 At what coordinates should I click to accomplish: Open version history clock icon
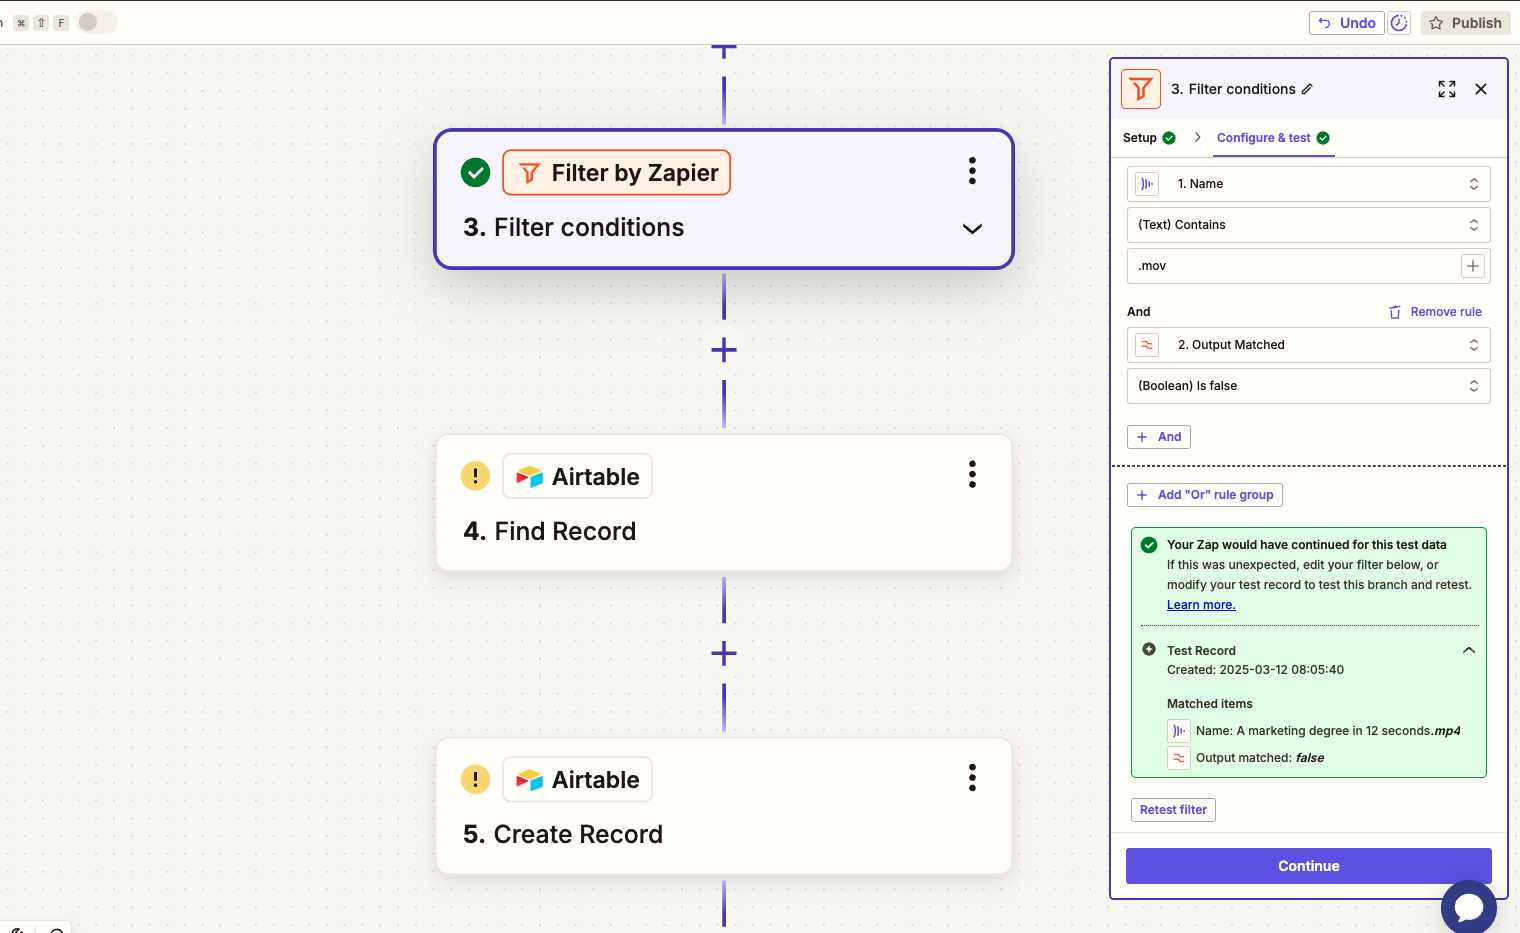(x=1399, y=23)
